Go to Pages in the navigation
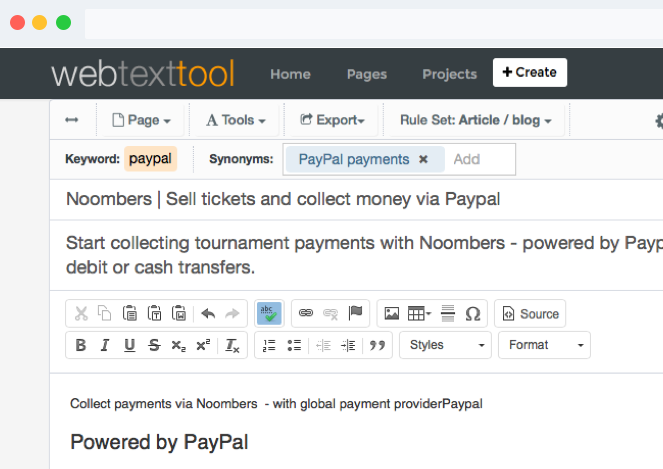The height and width of the screenshot is (469, 663). pyautogui.click(x=367, y=74)
